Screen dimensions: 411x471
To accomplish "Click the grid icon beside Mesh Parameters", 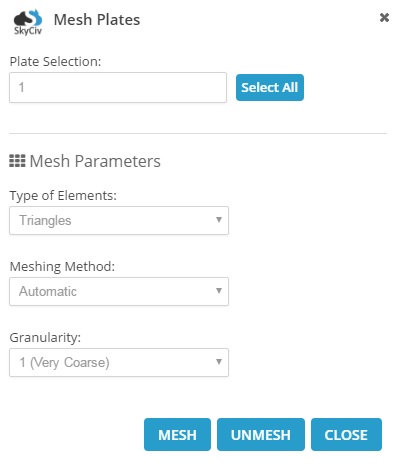I will (17, 161).
